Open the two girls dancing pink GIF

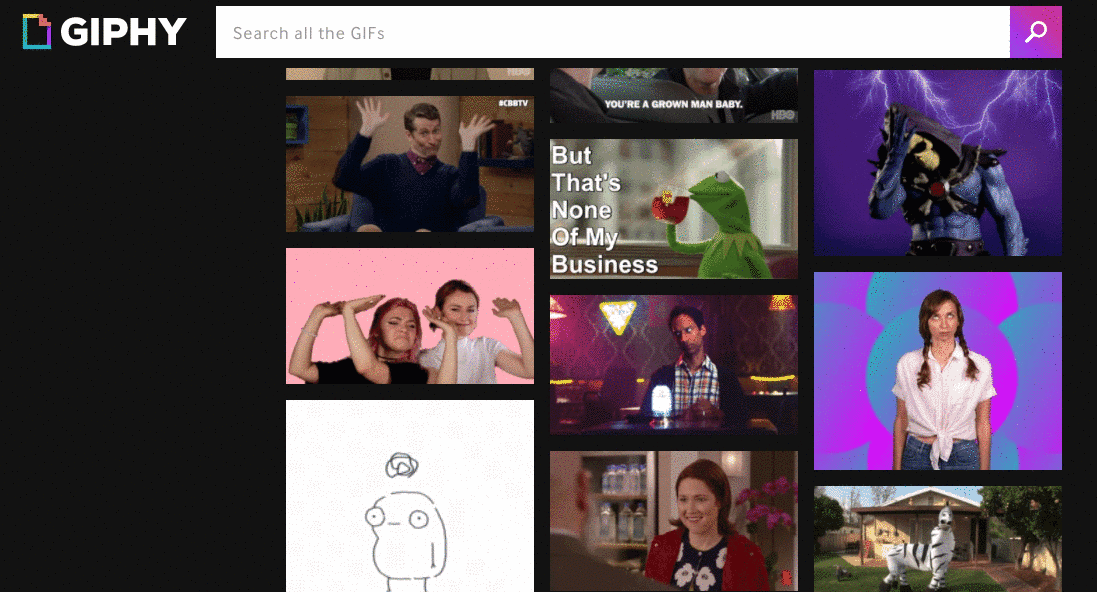click(x=410, y=316)
